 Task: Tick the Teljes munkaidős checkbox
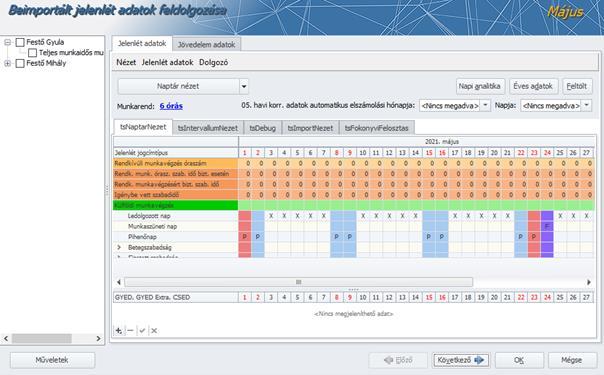33,53
